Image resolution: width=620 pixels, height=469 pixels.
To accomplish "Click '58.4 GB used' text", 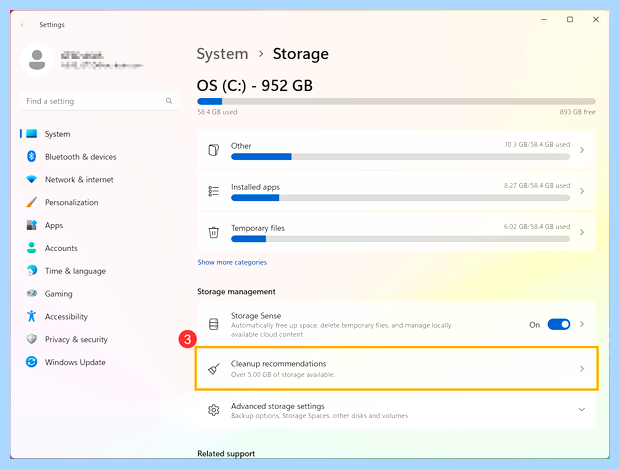I will click(x=217, y=112).
